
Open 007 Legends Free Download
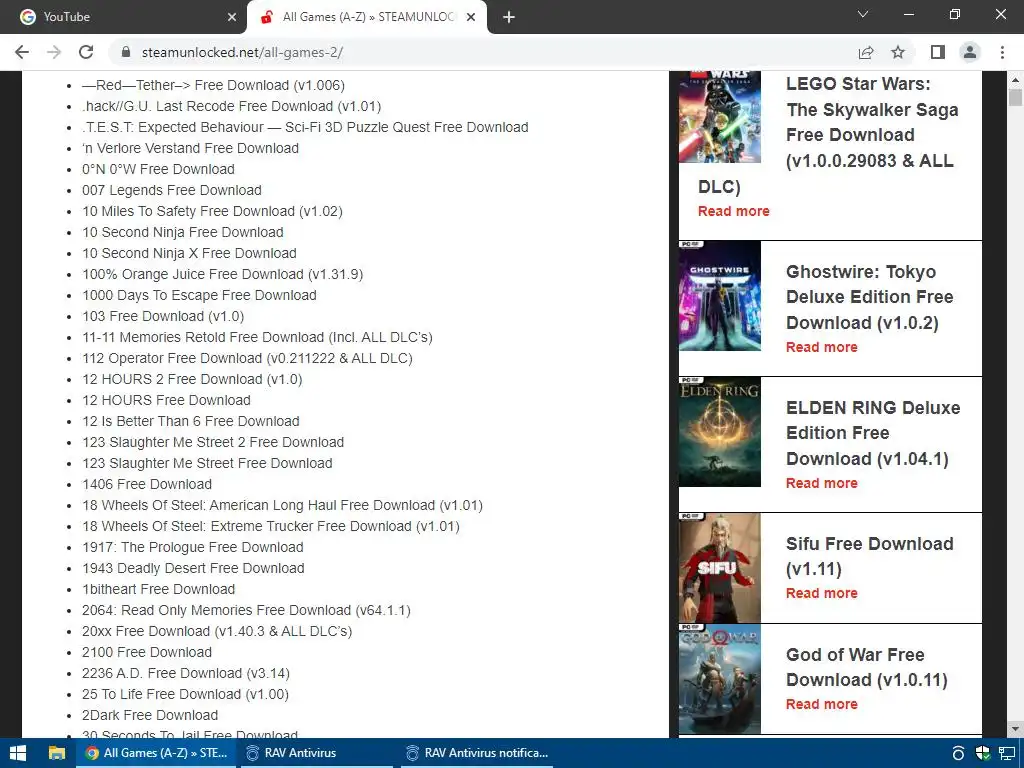click(x=172, y=190)
